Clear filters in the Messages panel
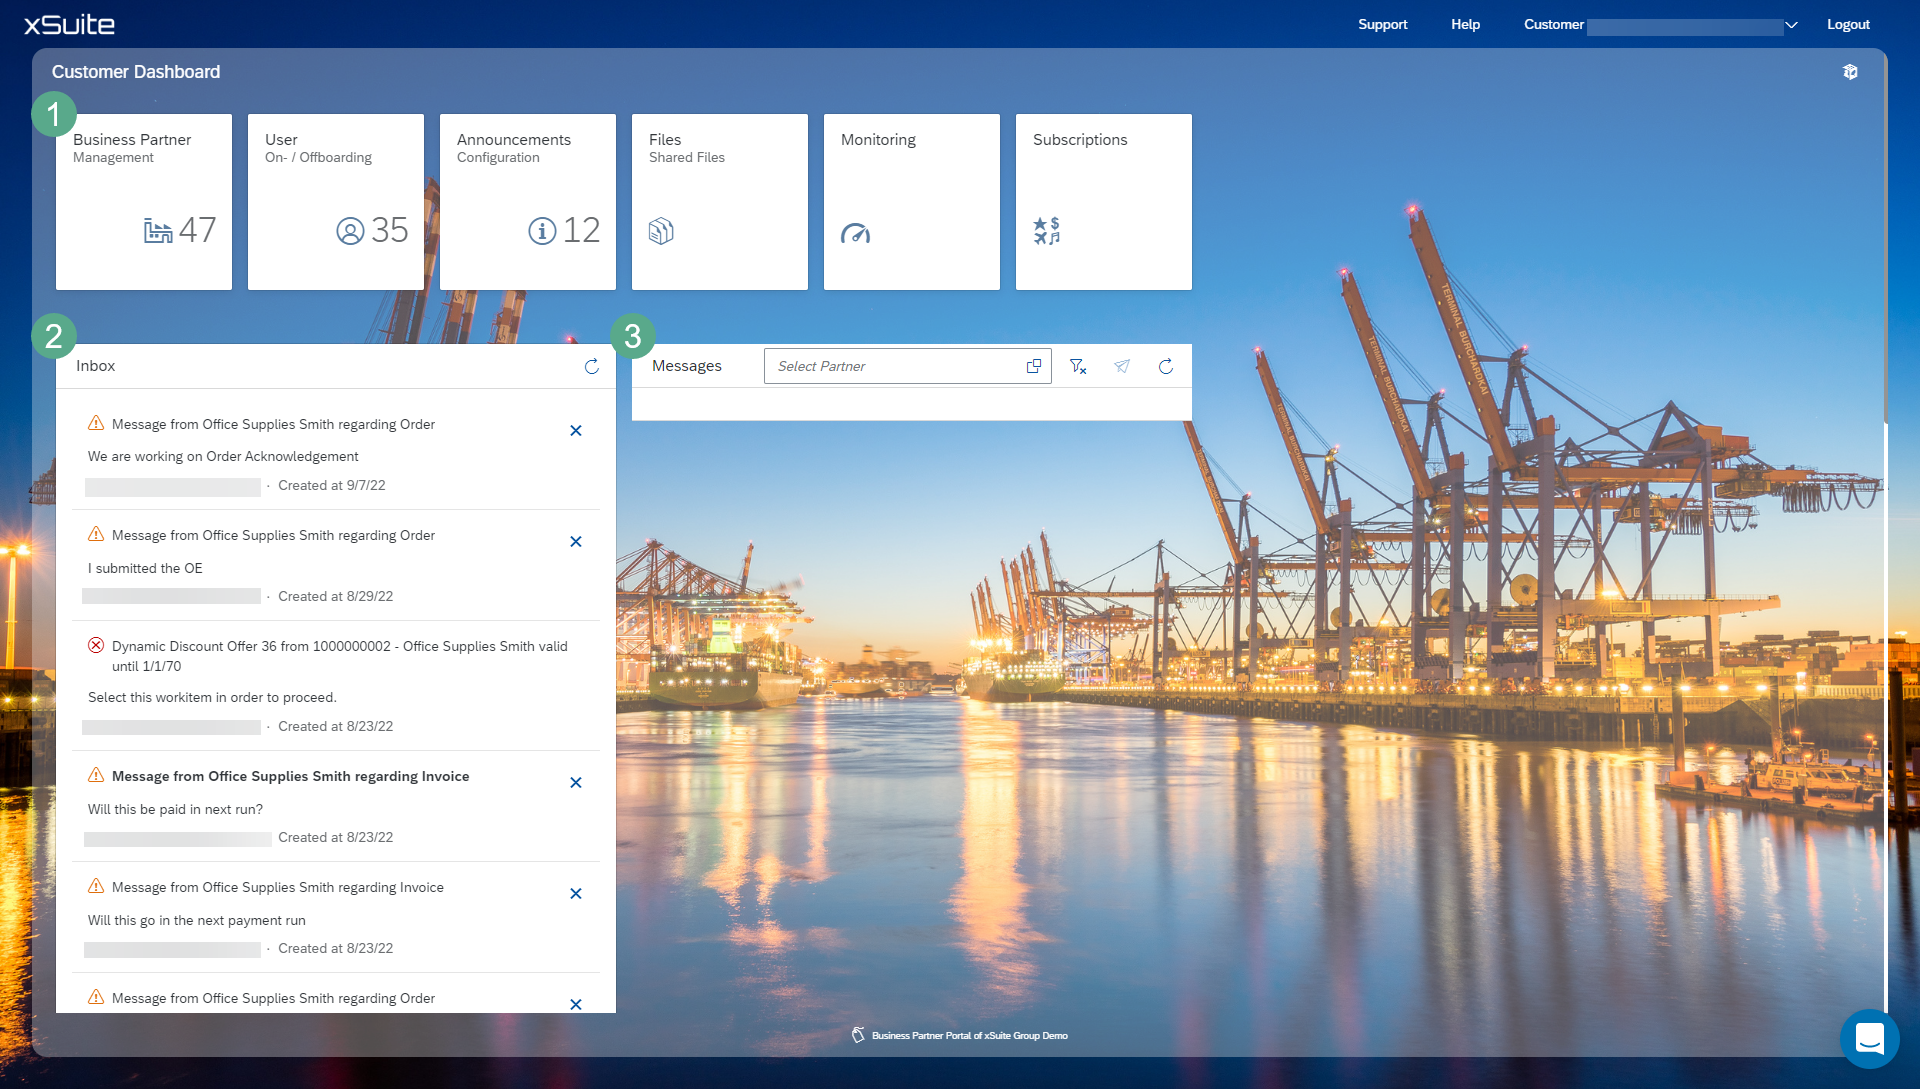Screen dimensions: 1920x1089 [x=1078, y=366]
